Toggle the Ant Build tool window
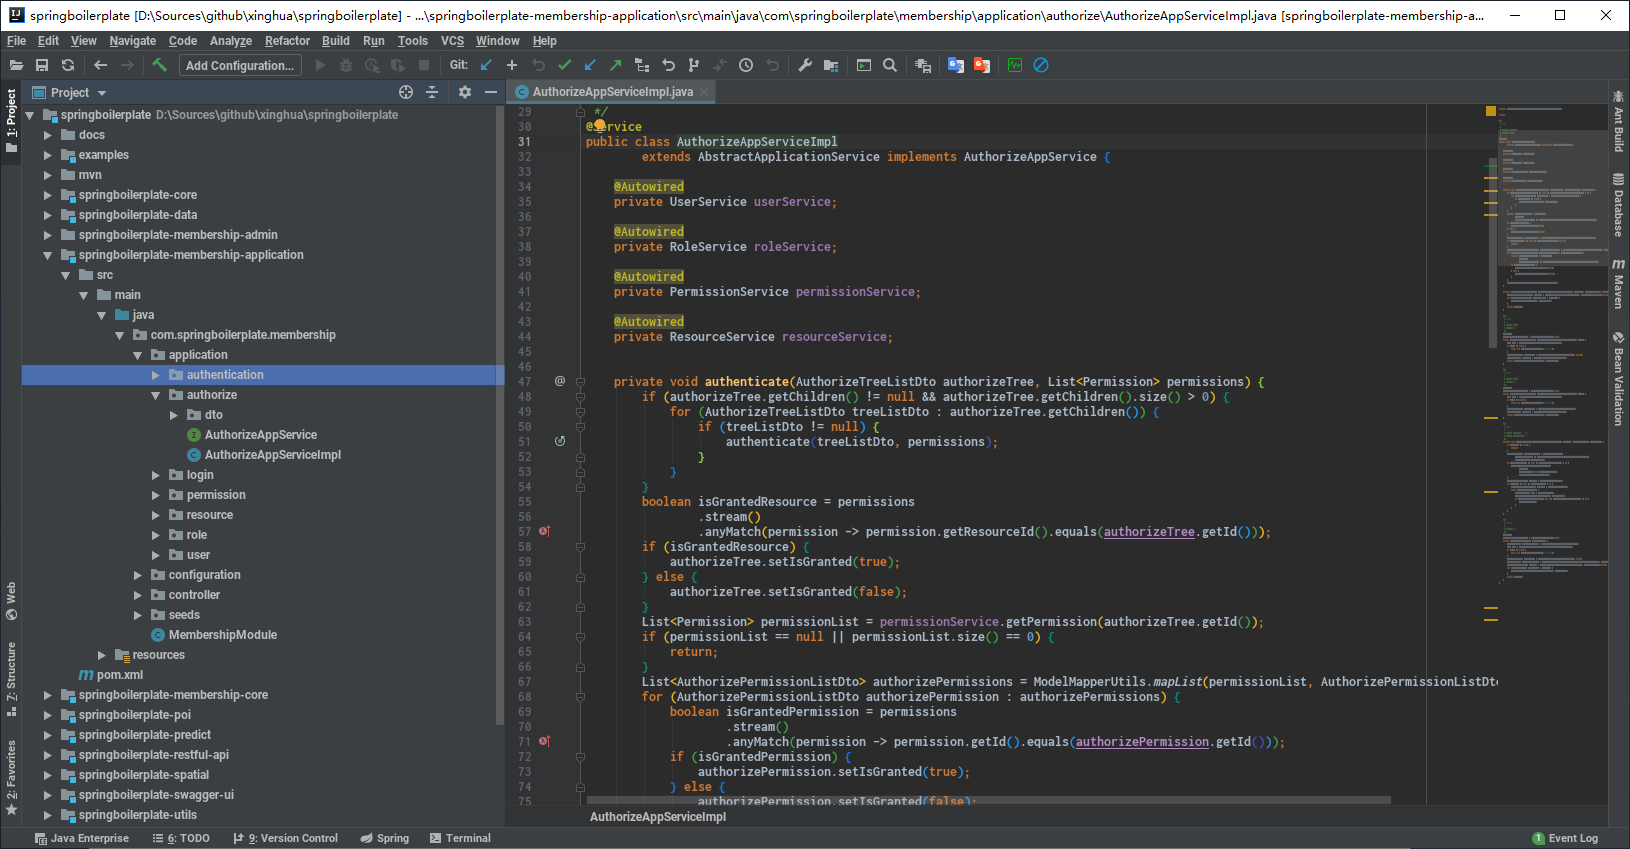Image resolution: width=1630 pixels, height=849 pixels. pos(1618,121)
